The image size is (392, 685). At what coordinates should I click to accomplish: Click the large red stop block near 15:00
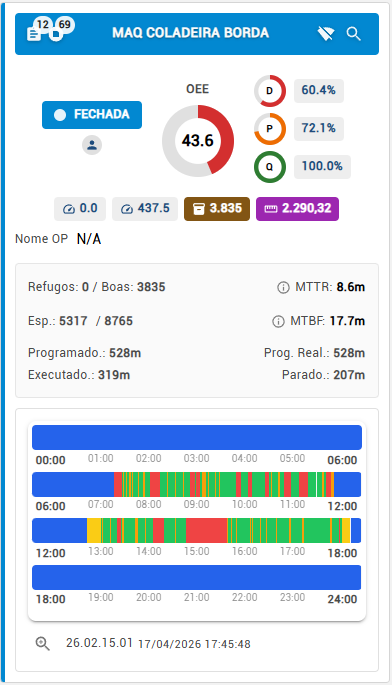(x=206, y=530)
